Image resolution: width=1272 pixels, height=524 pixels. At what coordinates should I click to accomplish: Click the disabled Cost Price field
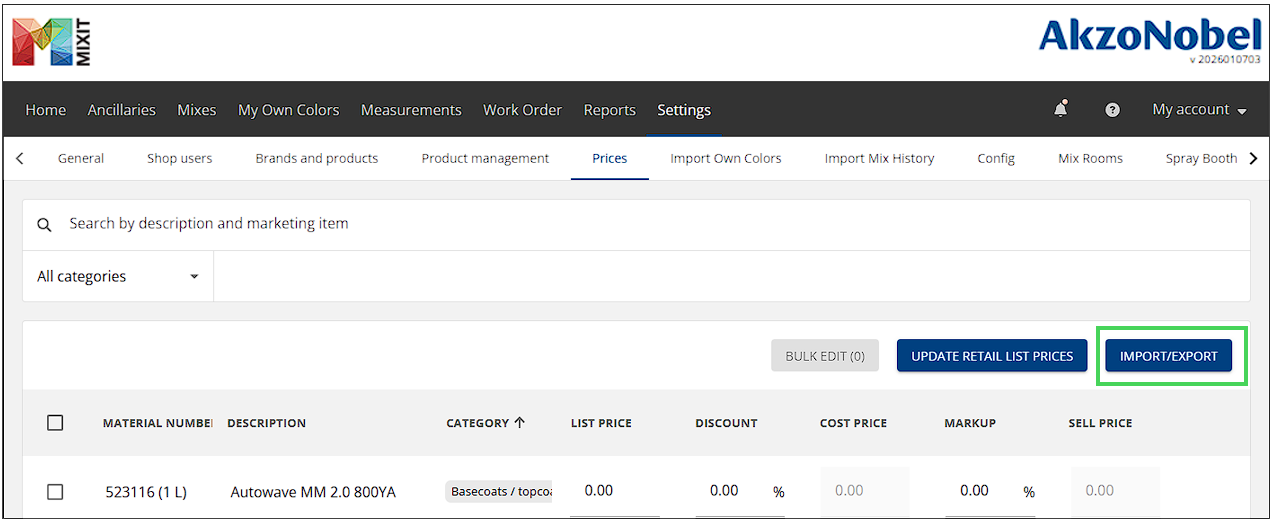click(865, 491)
